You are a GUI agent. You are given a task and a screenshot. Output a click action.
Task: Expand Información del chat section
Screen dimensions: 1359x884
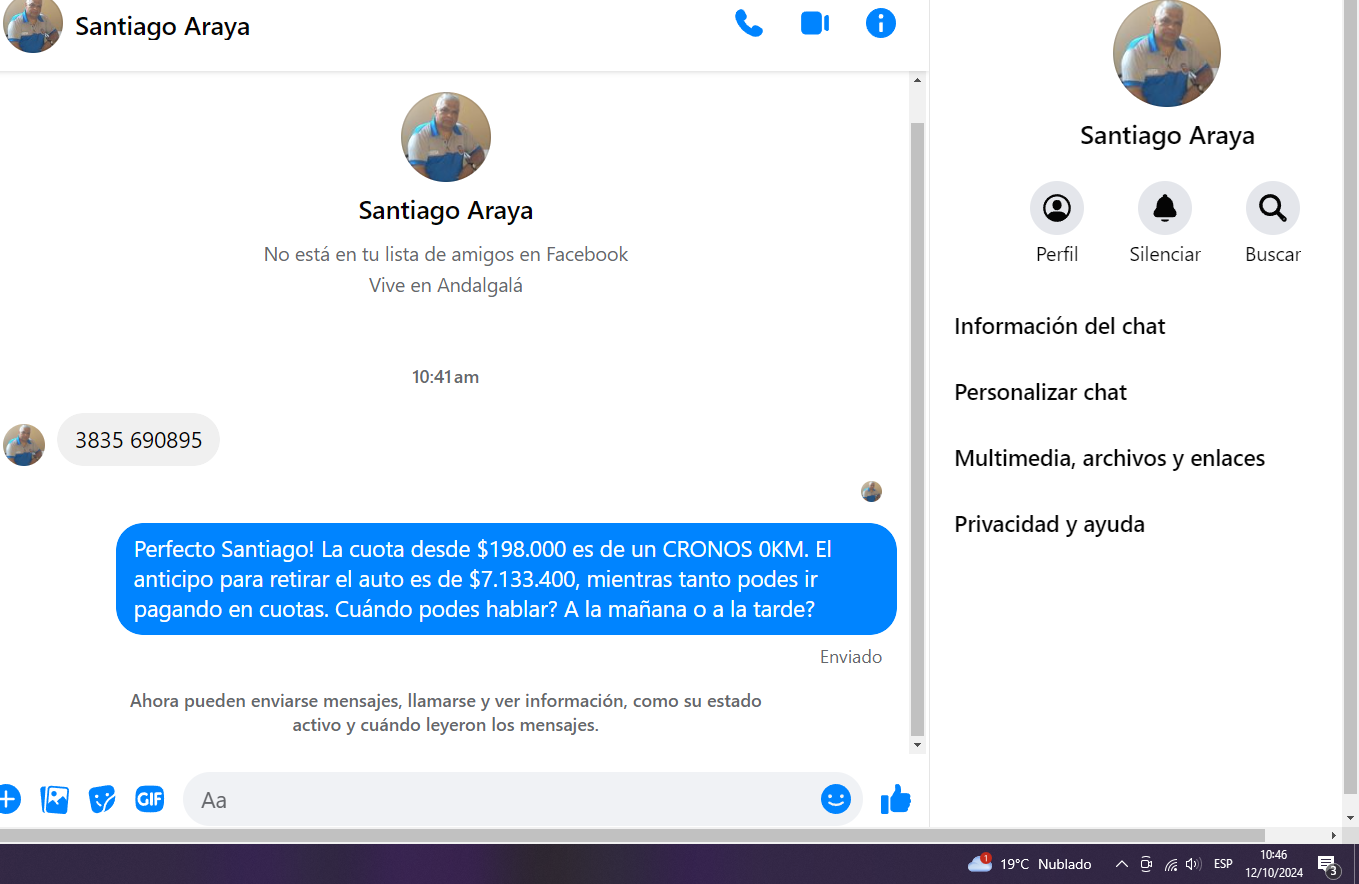pyautogui.click(x=1059, y=326)
